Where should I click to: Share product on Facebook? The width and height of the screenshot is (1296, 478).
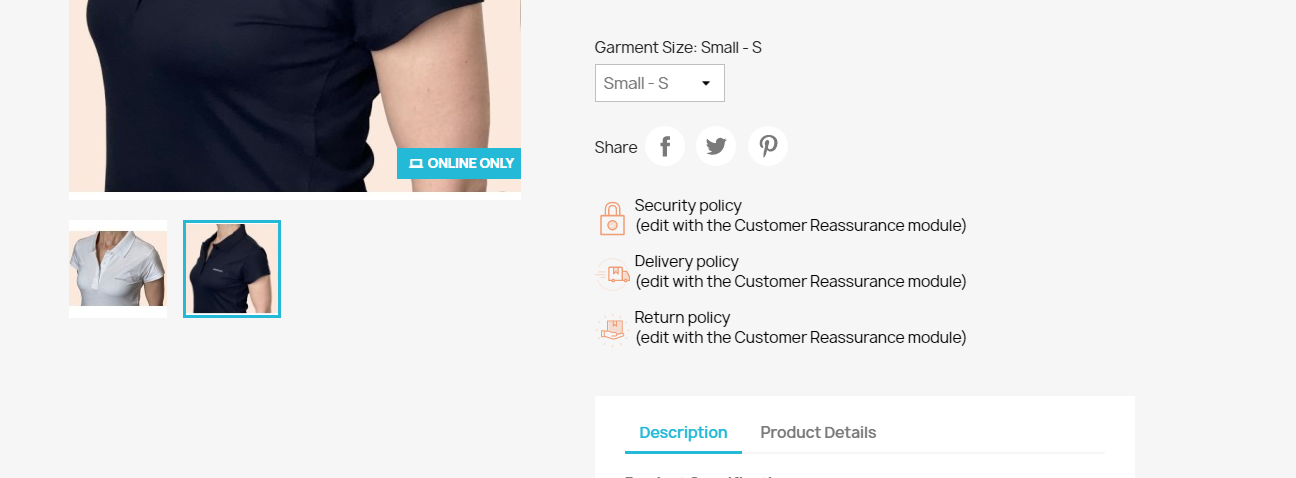tap(665, 147)
